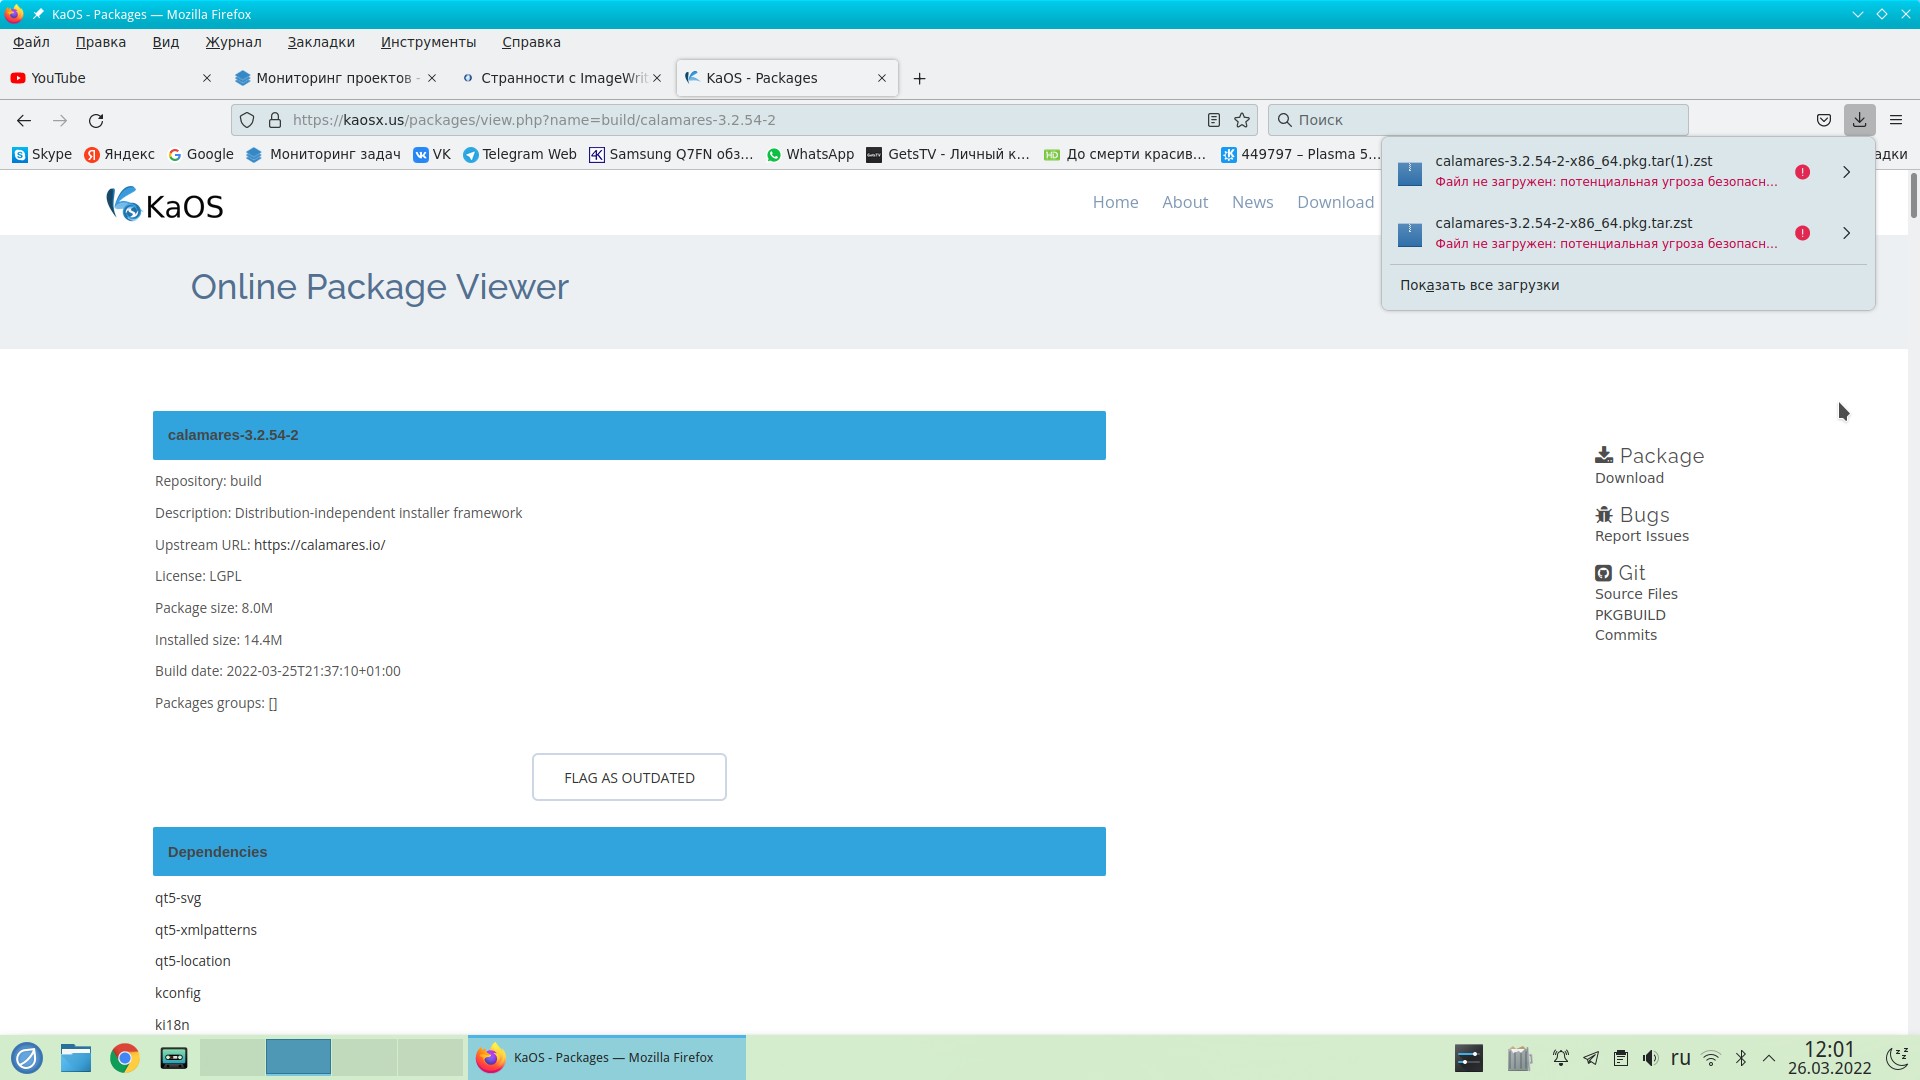The height and width of the screenshot is (1080, 1920).
Task: Open the Журнал menu
Action: 233,42
